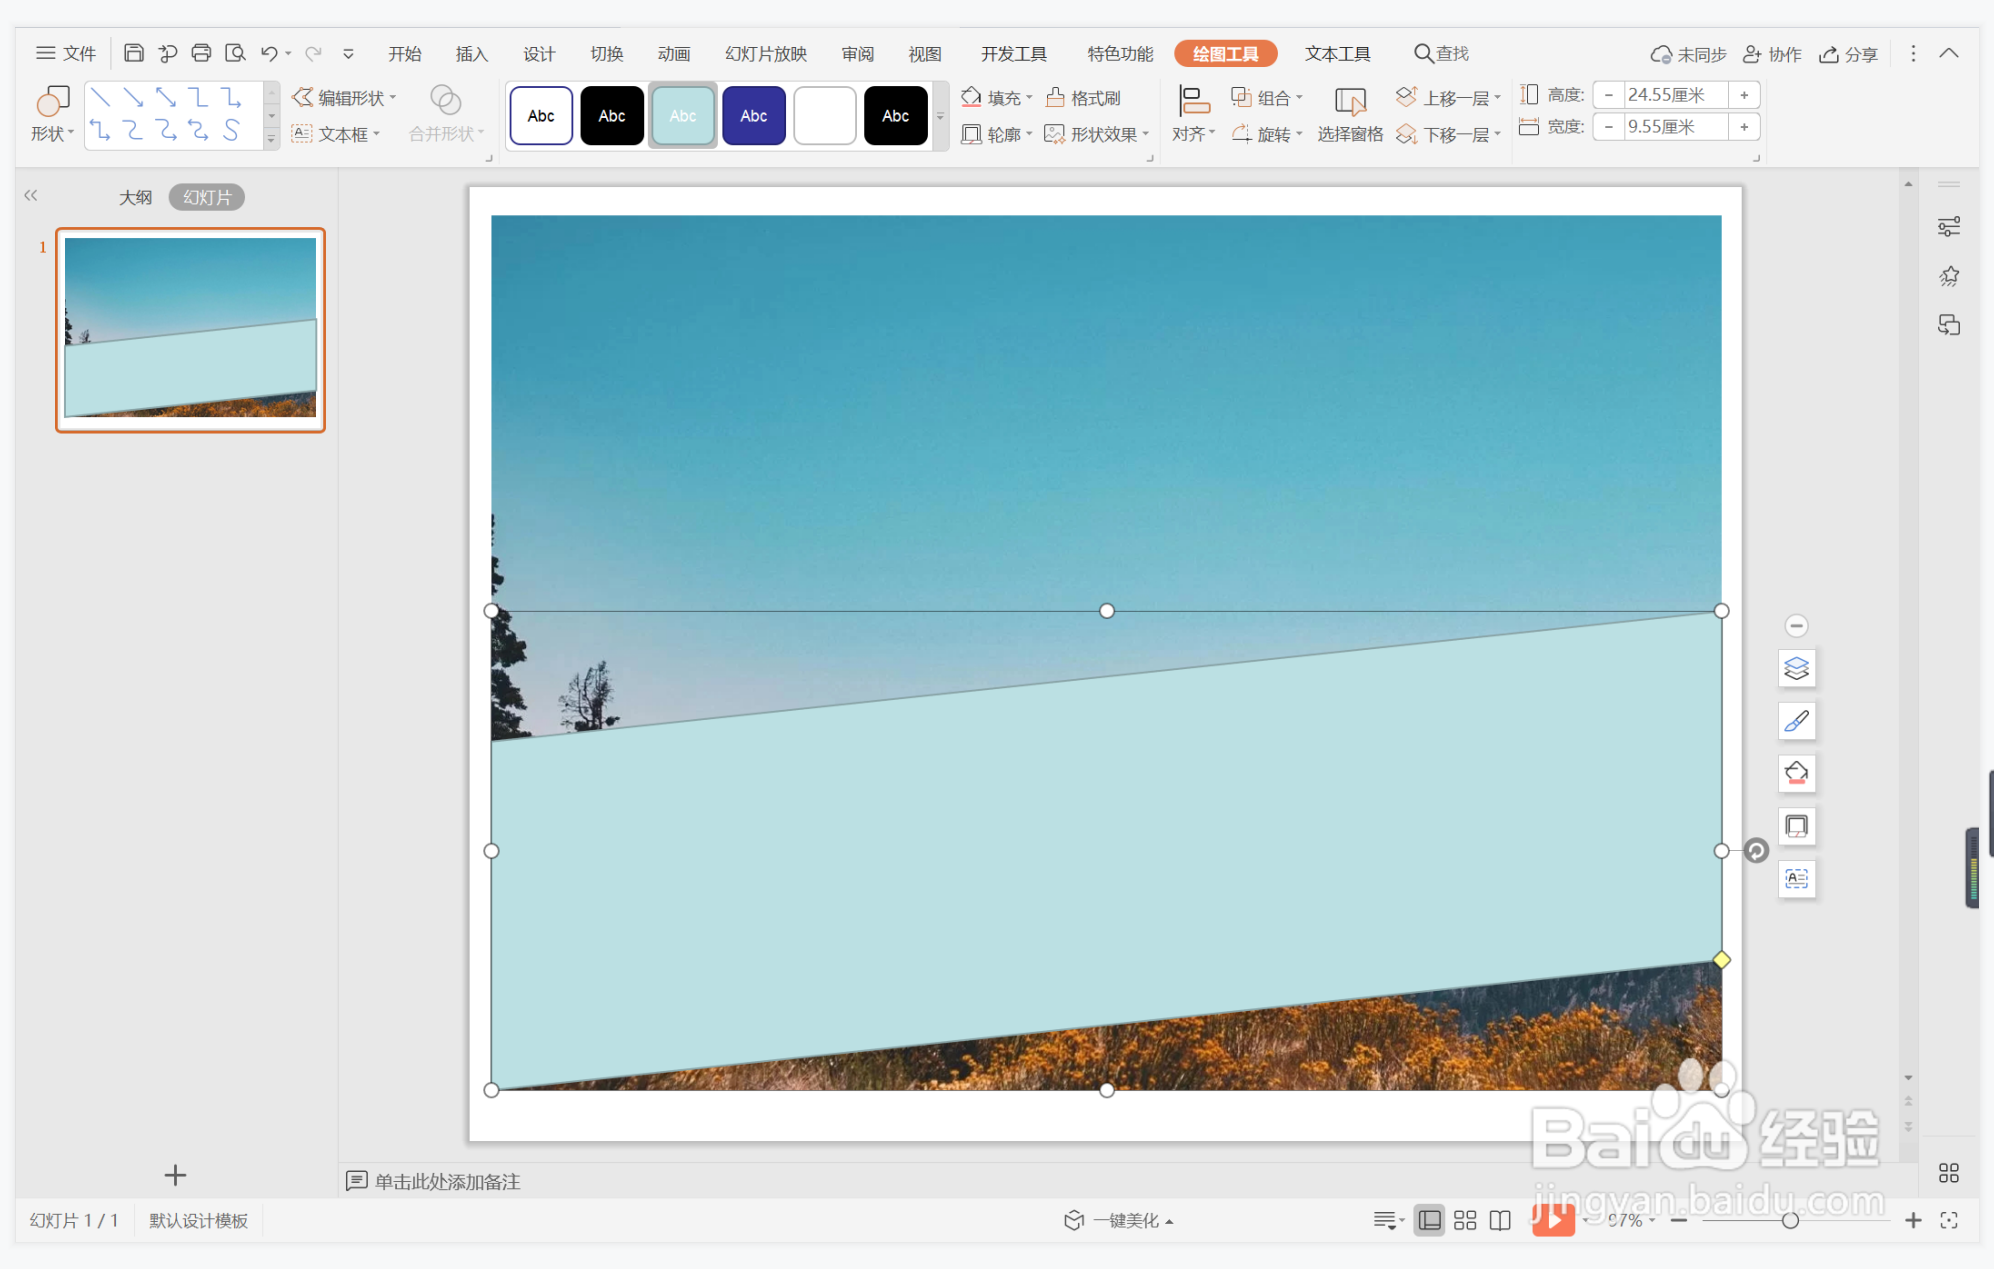Click the 格式刷 format painter
The width and height of the screenshot is (1994, 1269).
(x=1083, y=97)
